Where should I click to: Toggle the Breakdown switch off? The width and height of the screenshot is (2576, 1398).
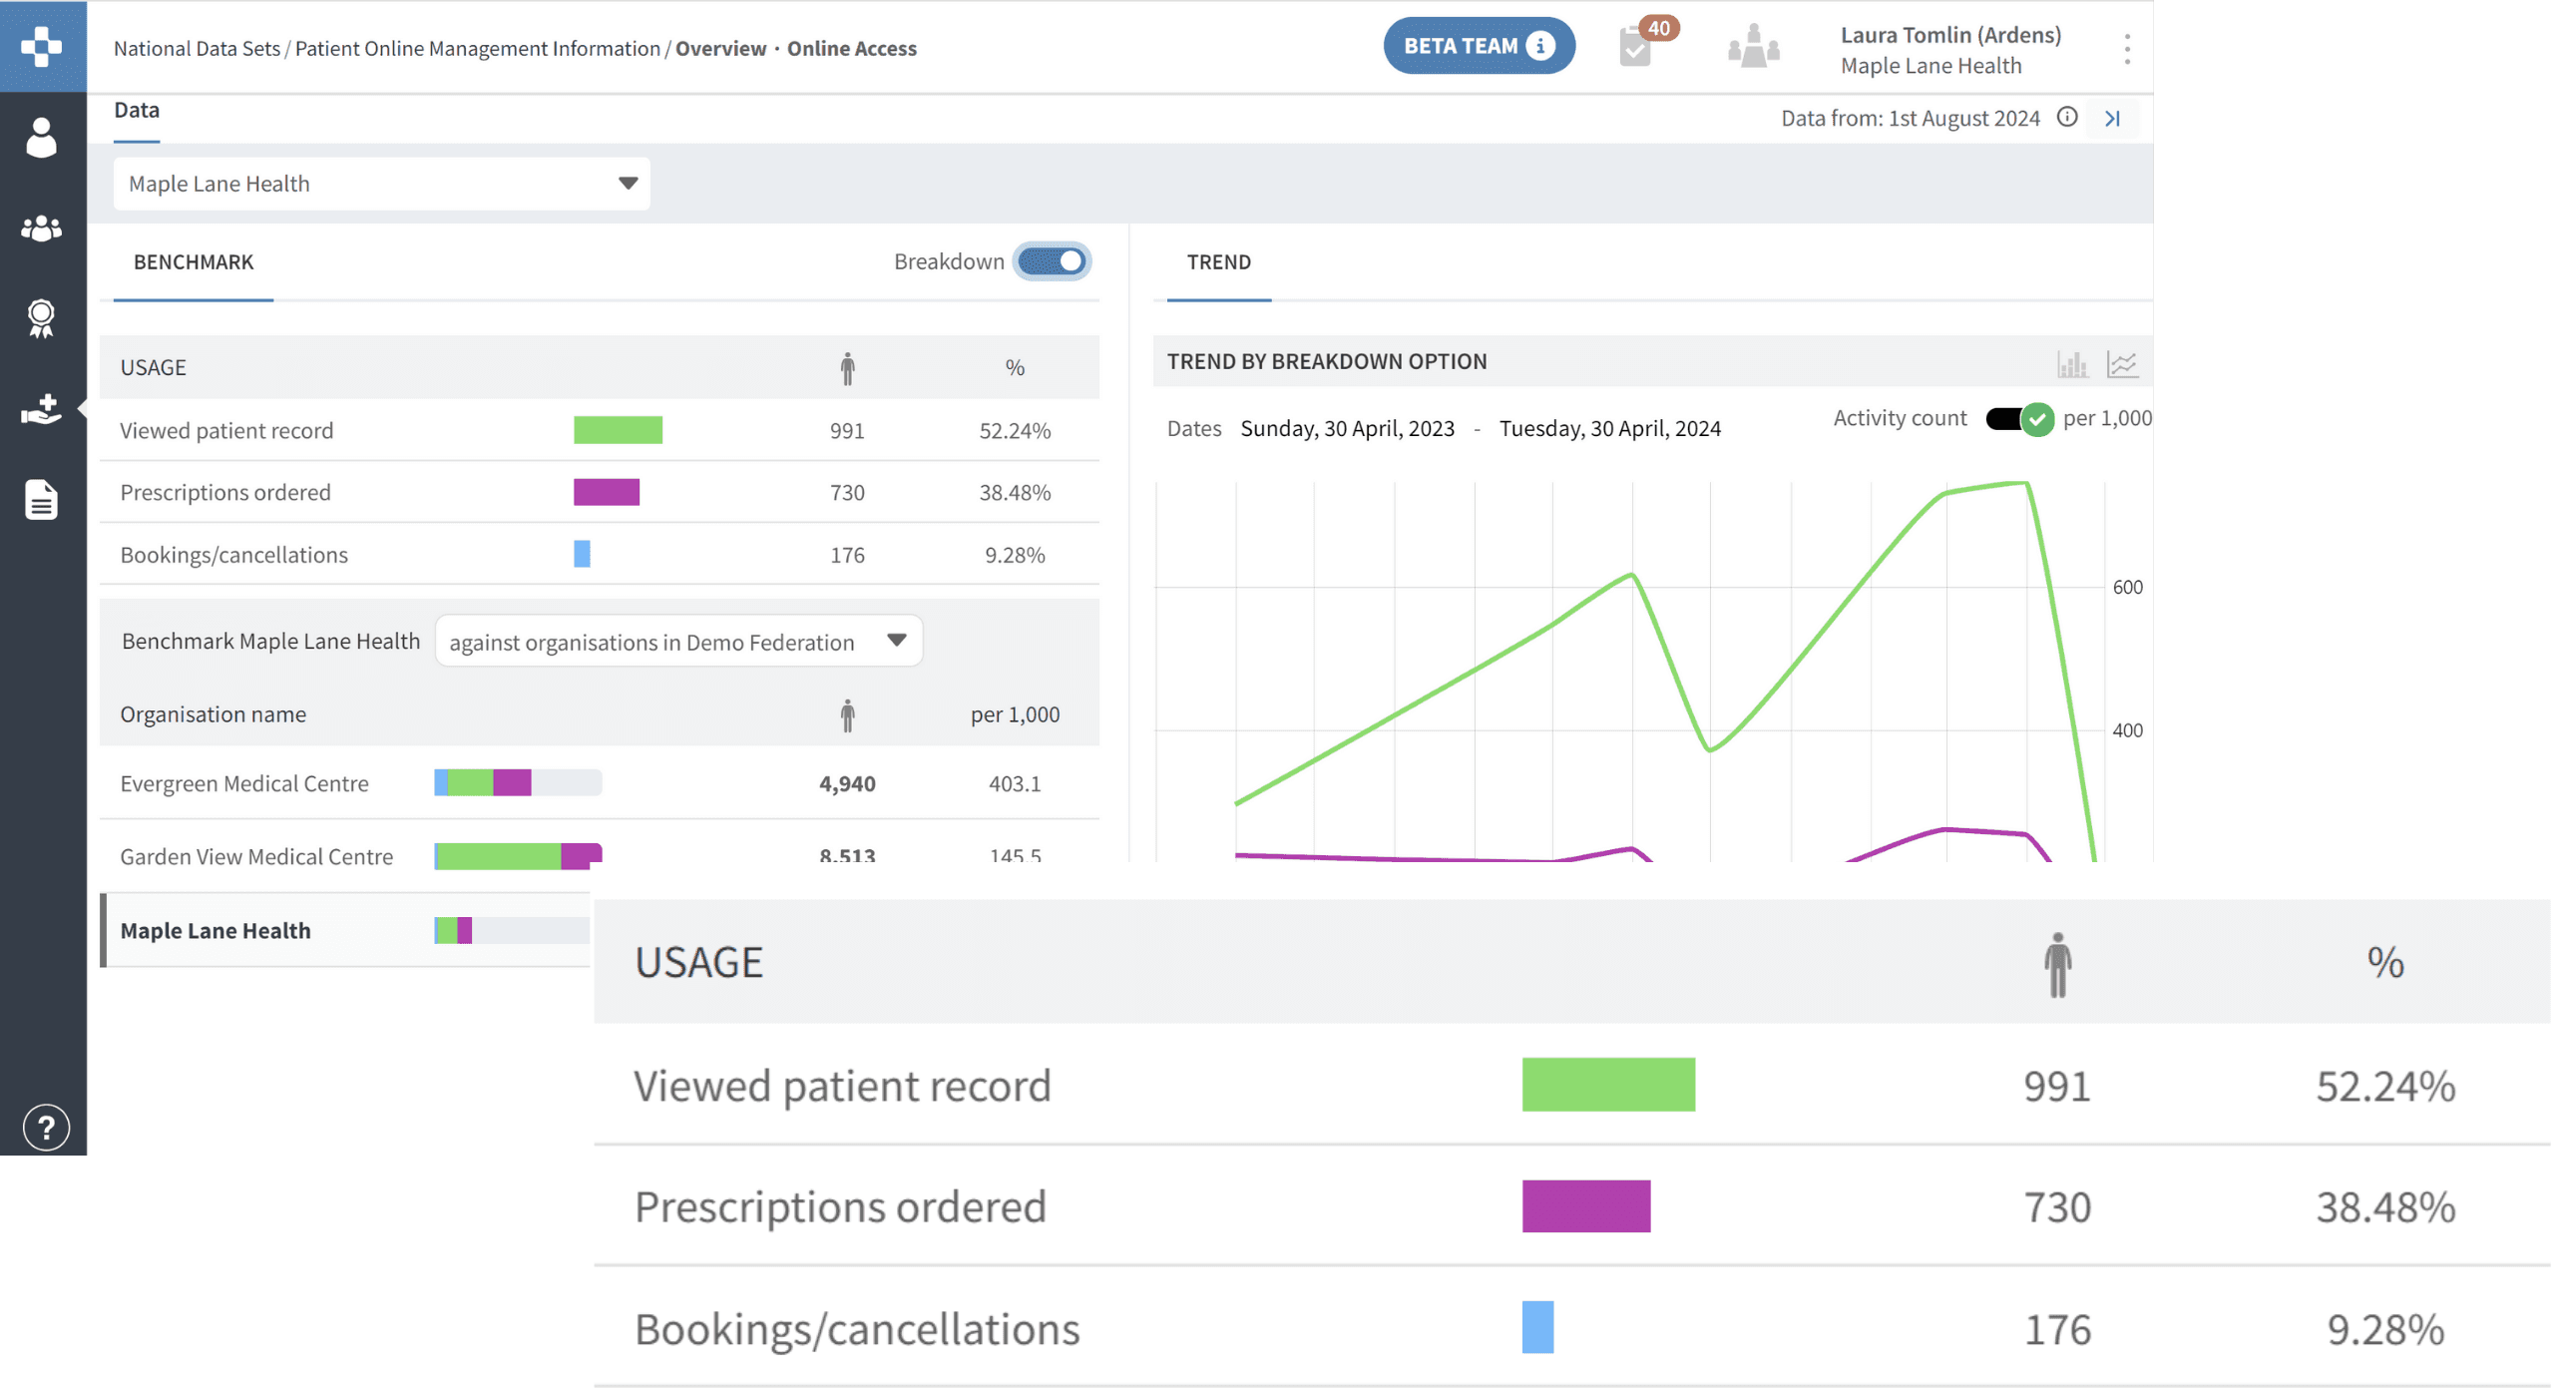click(1051, 261)
